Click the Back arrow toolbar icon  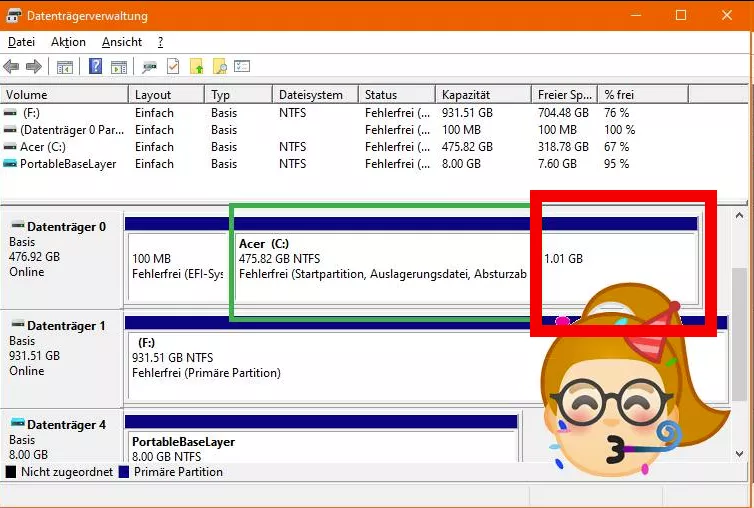pos(11,66)
